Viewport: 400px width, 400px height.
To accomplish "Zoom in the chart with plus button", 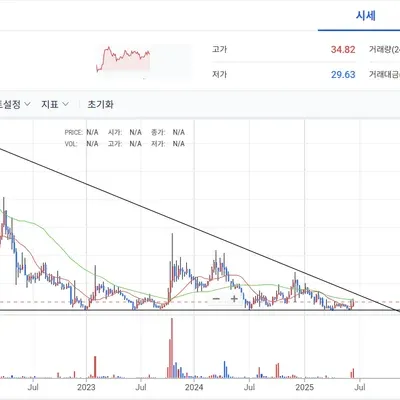I will tap(234, 299).
